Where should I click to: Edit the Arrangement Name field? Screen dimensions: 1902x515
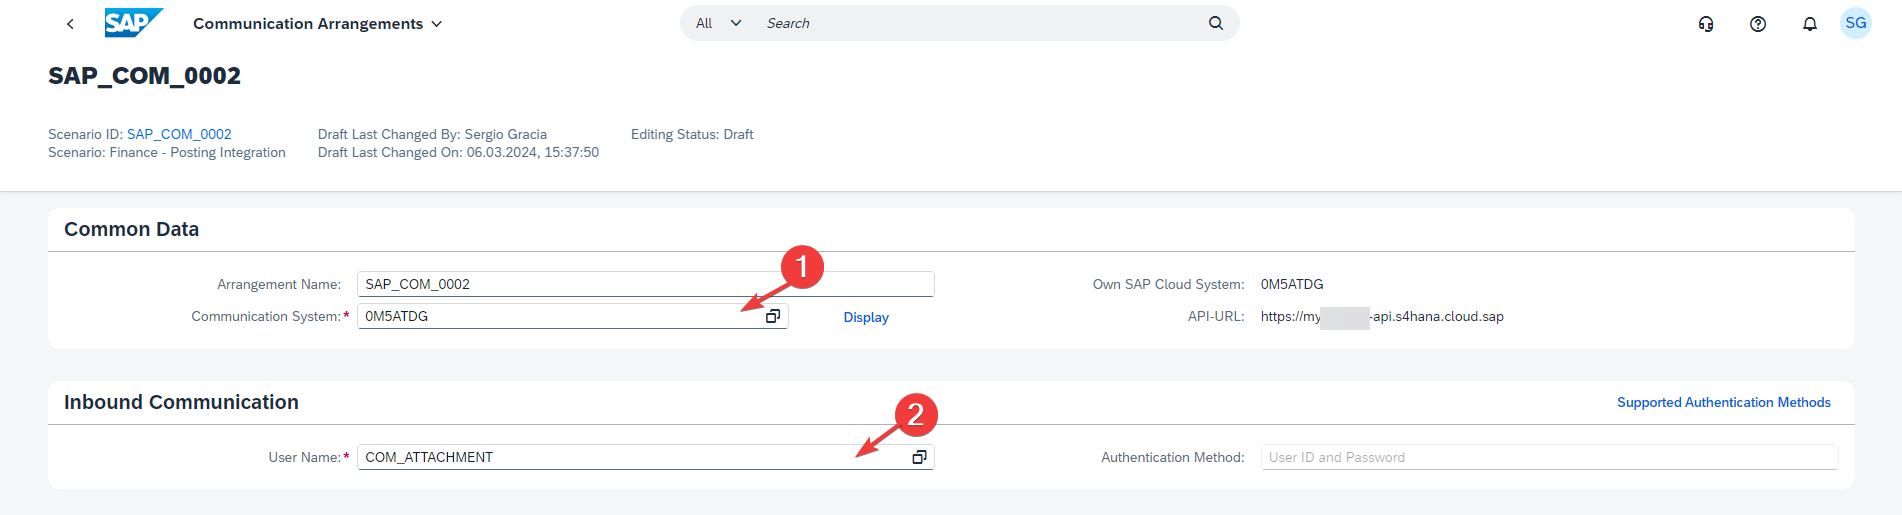pos(645,284)
